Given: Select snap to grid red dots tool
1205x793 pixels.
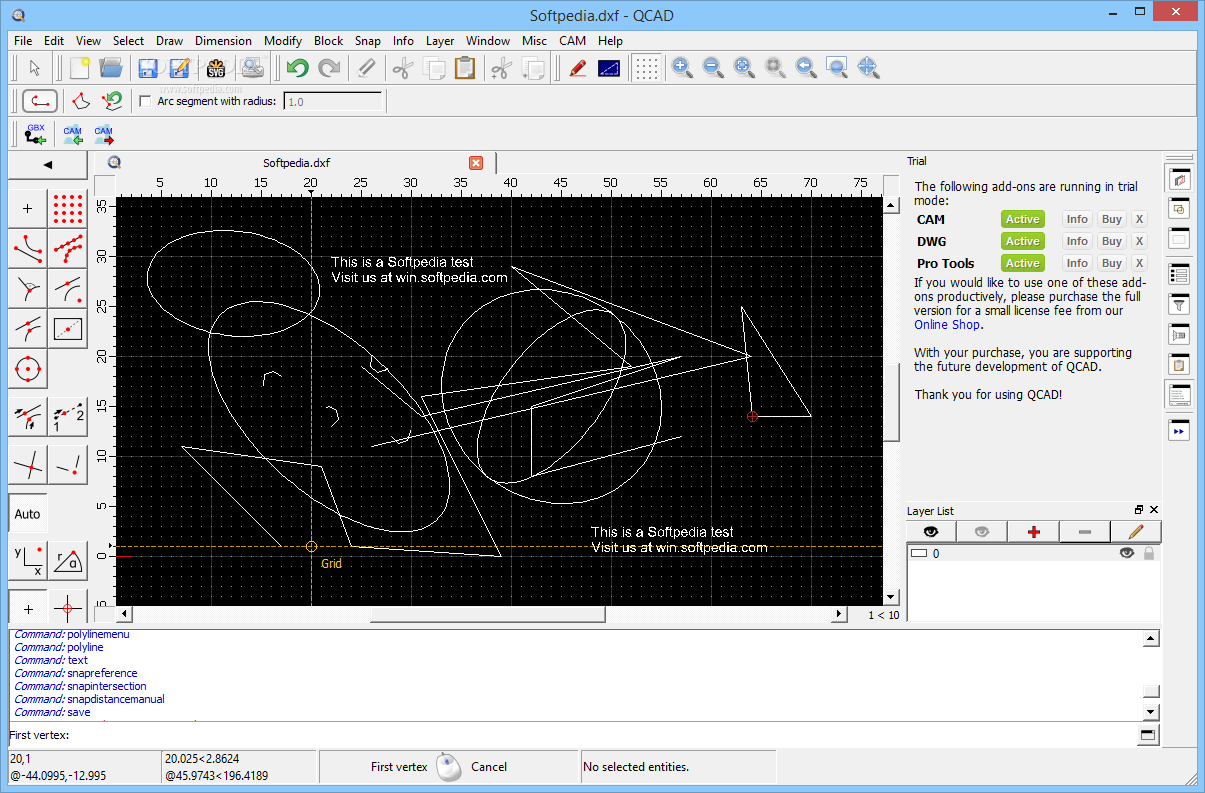Looking at the screenshot, I should (67, 208).
